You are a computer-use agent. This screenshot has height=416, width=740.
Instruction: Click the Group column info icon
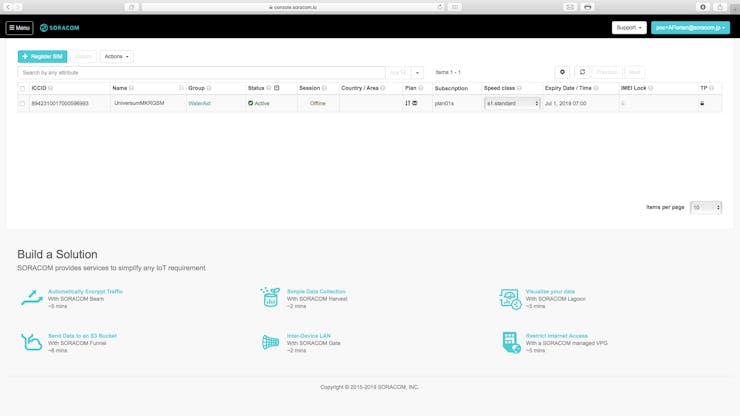coord(209,88)
